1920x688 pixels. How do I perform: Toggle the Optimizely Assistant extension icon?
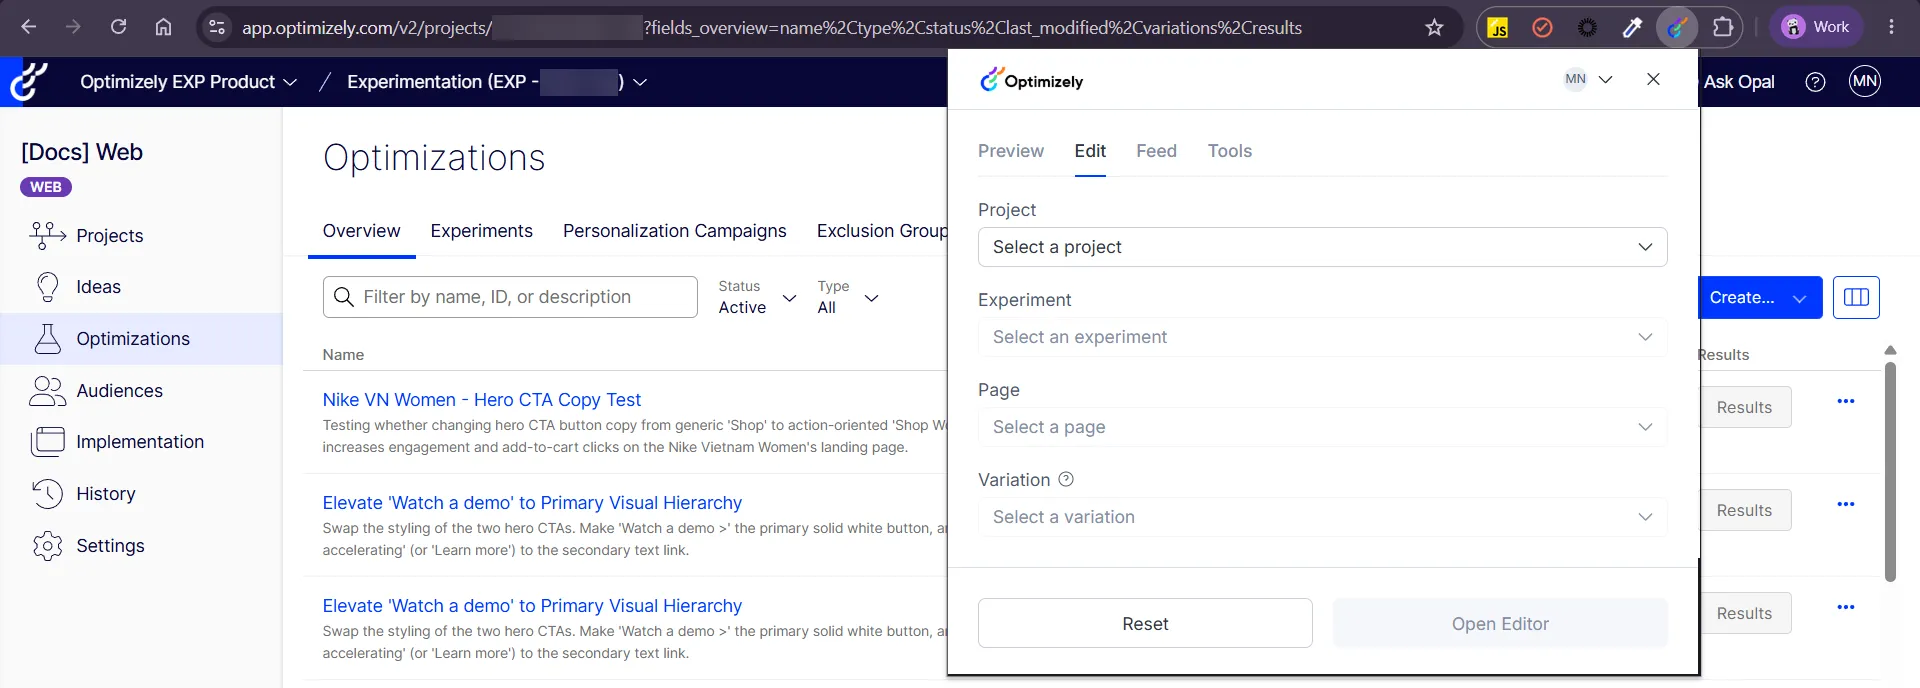point(1677,27)
